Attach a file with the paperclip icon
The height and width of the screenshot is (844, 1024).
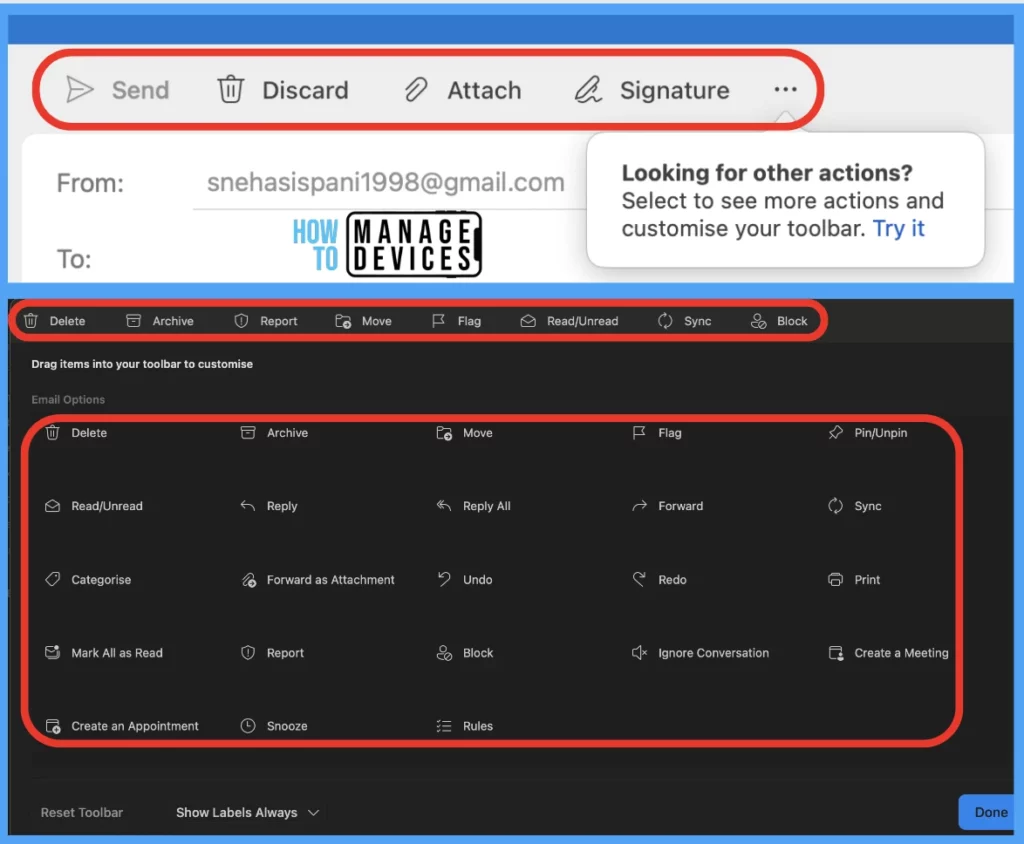[x=415, y=90]
